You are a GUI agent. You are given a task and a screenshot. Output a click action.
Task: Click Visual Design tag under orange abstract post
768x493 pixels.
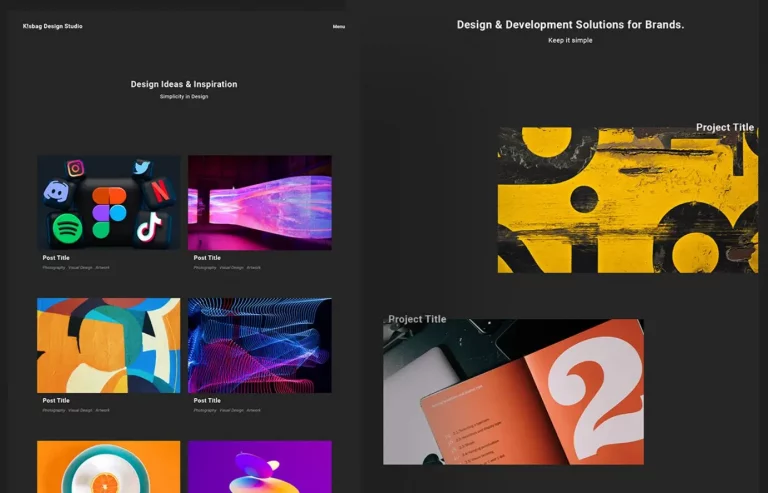tap(80, 410)
